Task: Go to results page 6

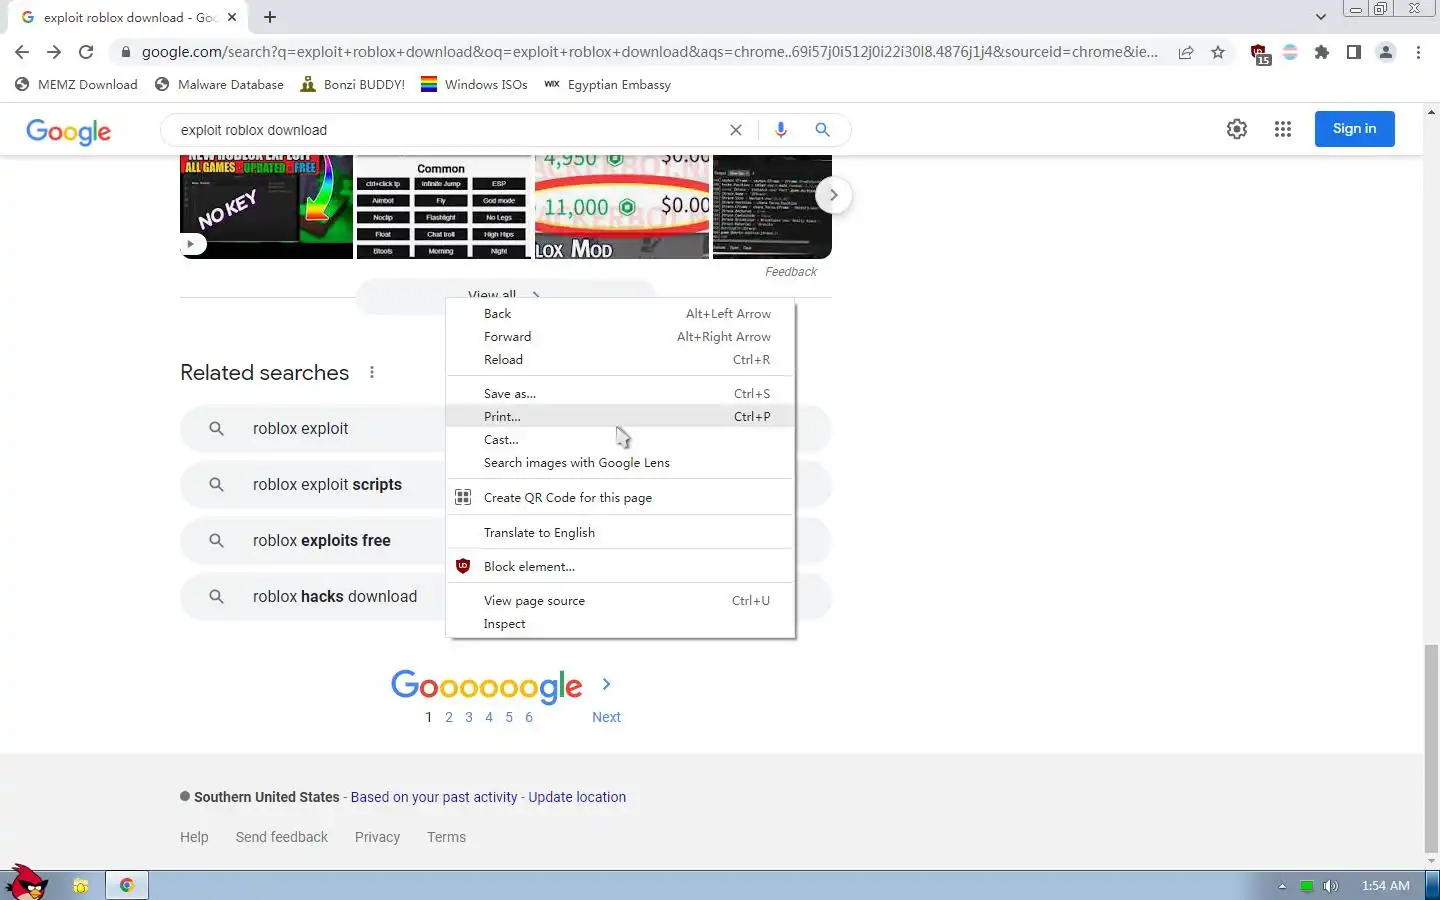Action: click(x=529, y=717)
